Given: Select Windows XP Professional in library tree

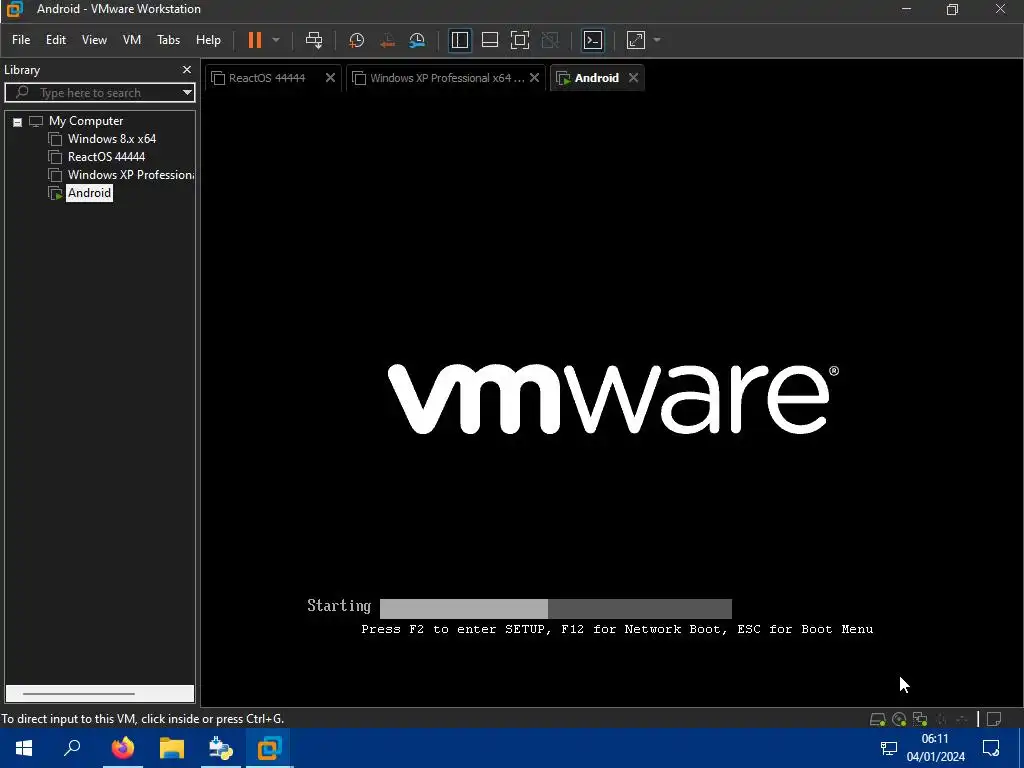Looking at the screenshot, I should coord(131,175).
